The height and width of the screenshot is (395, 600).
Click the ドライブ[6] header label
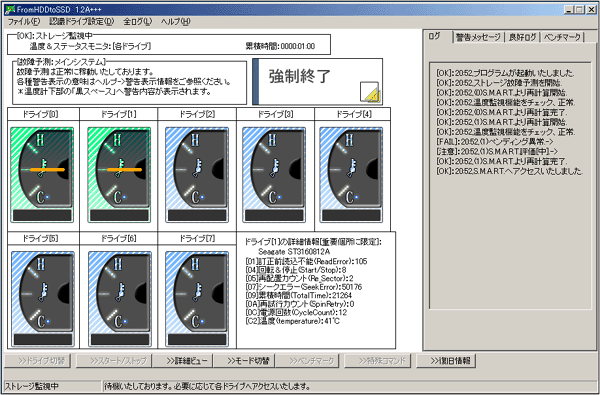pos(118,238)
